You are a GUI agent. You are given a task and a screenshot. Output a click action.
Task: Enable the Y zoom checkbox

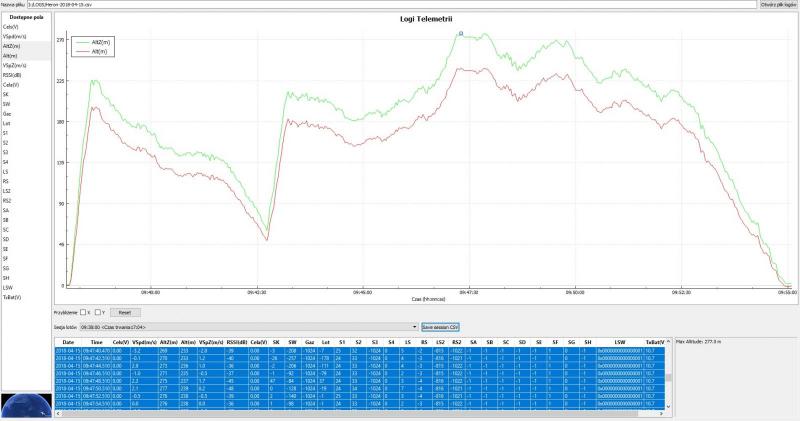point(97,312)
